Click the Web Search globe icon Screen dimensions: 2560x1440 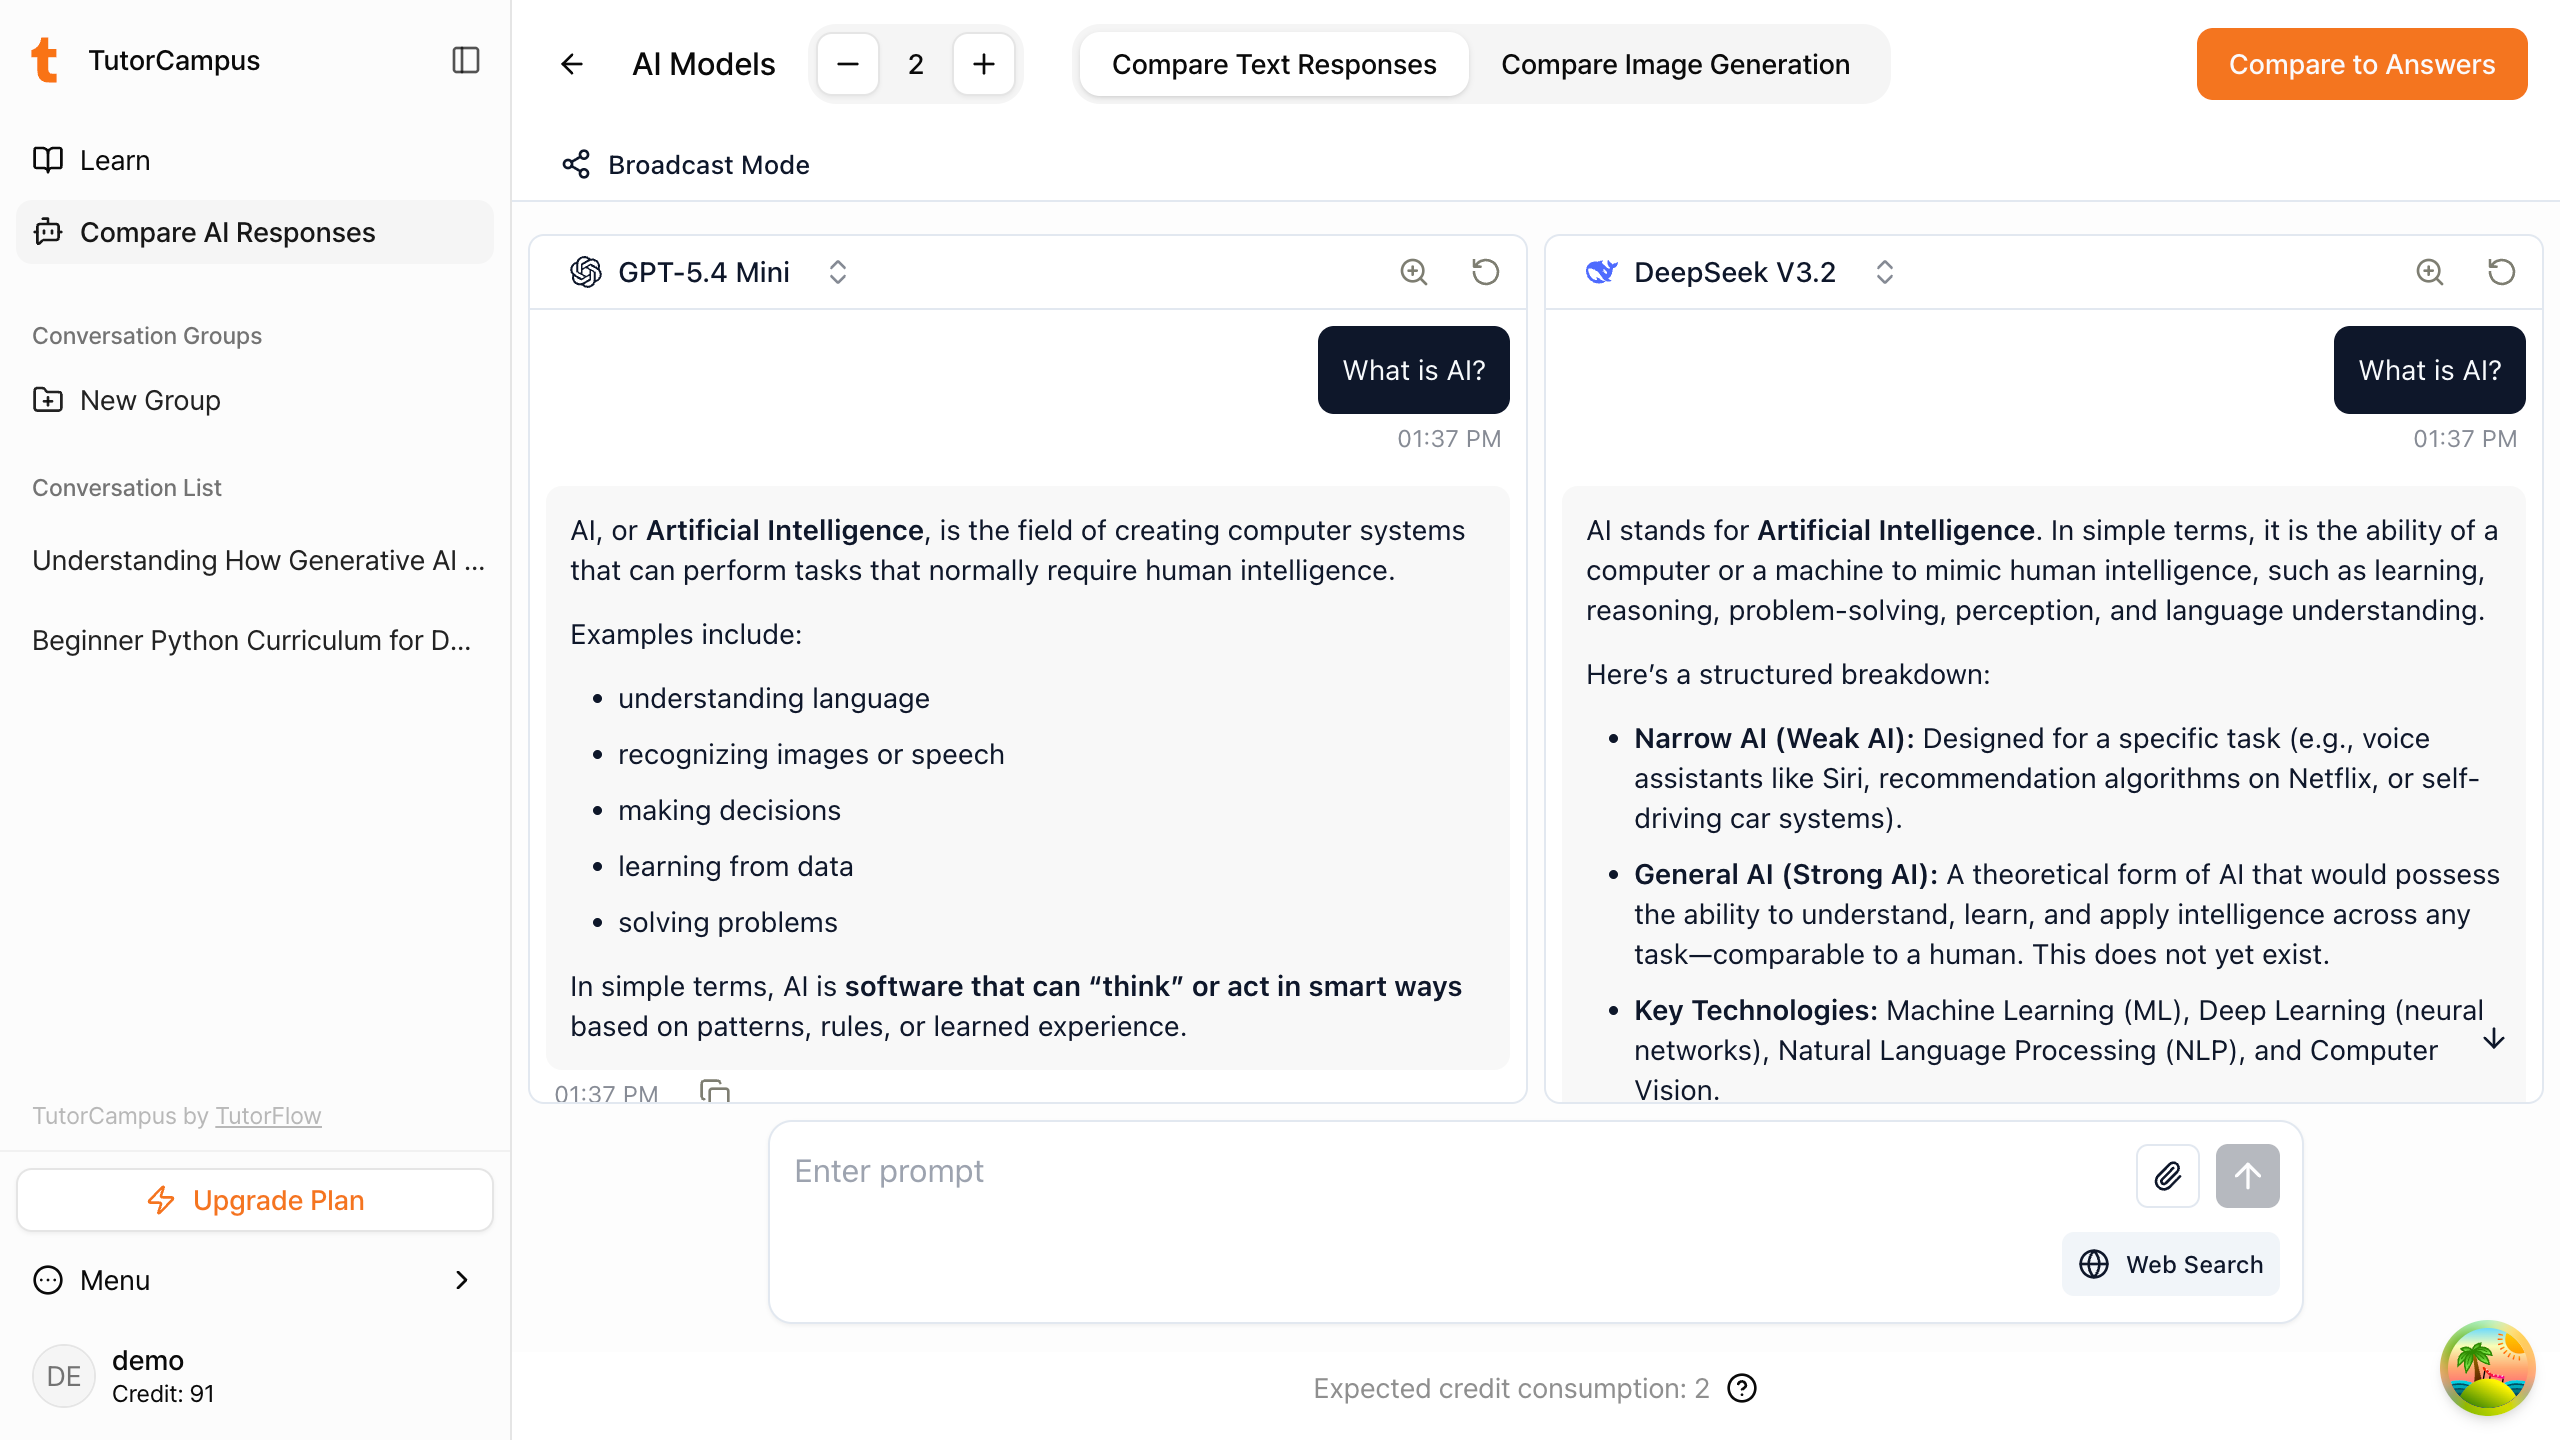2094,1264
